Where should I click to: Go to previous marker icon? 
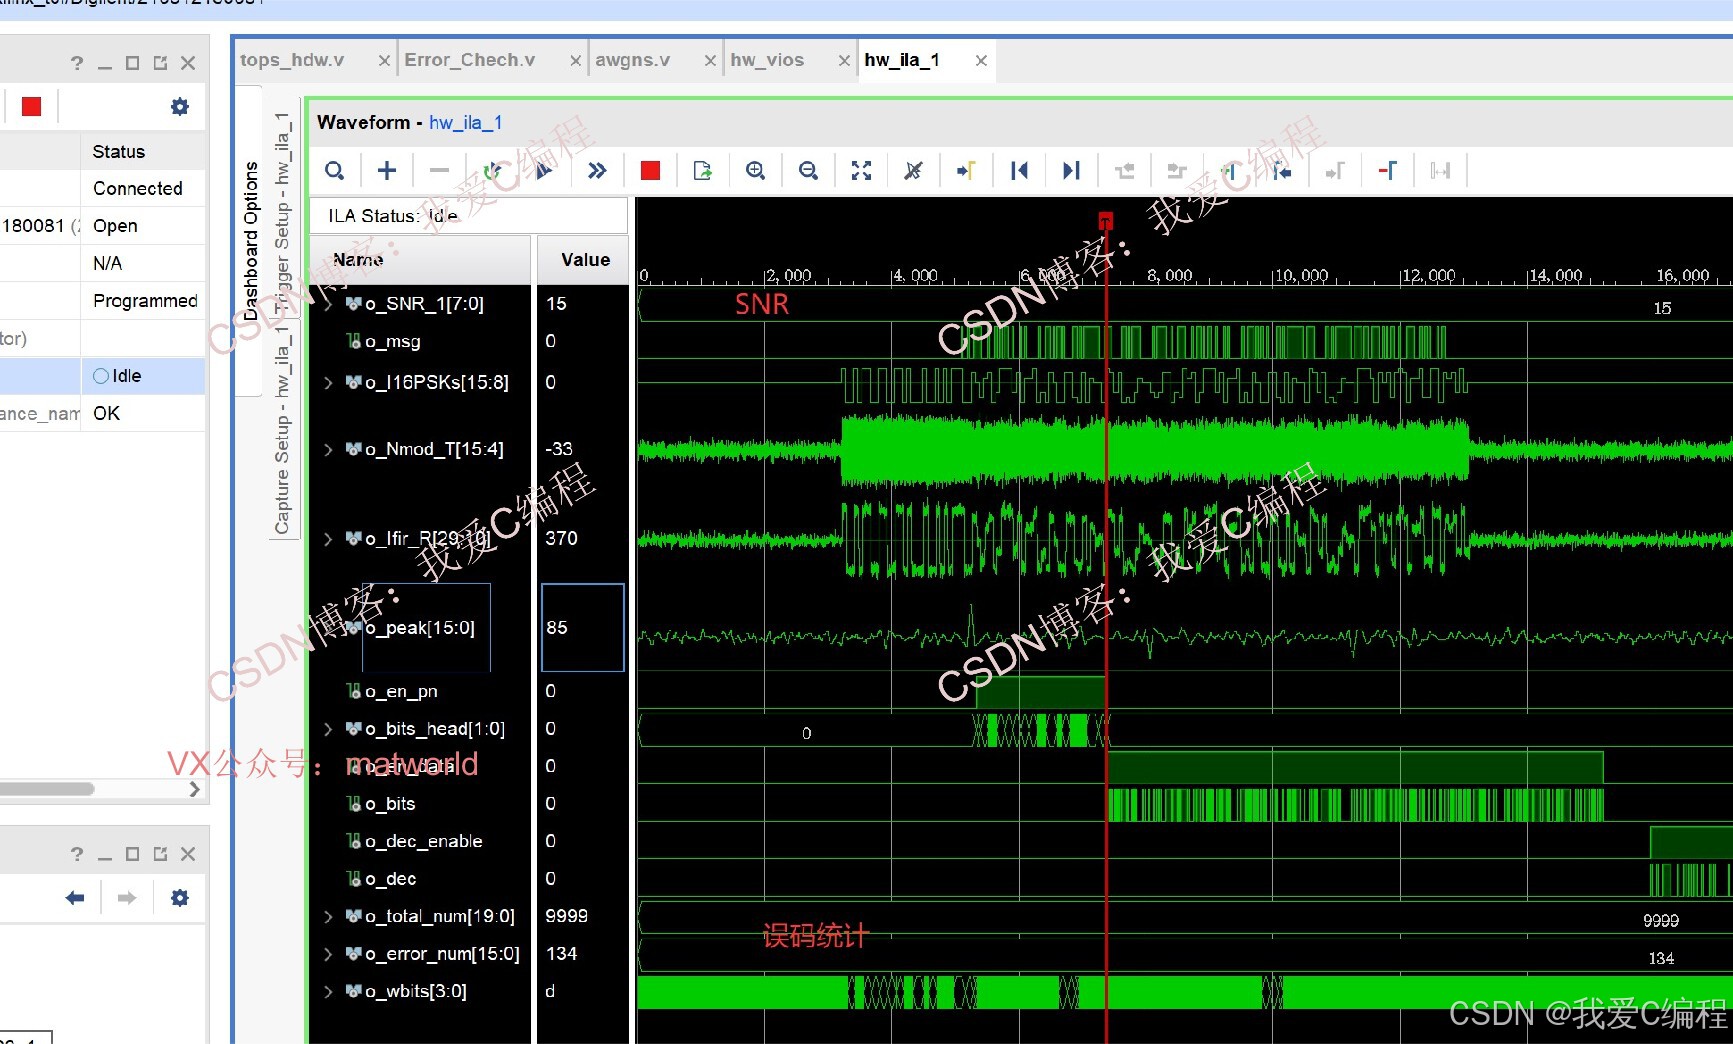[x=1282, y=171]
